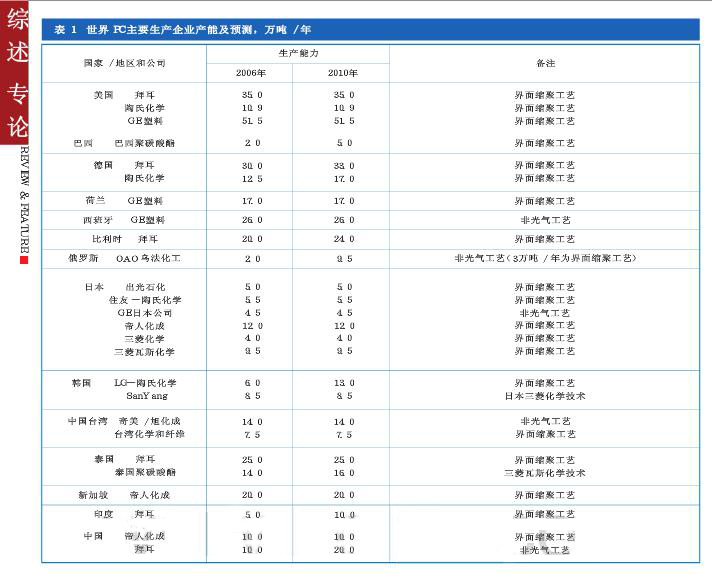712x573 pixels.
Task: Select the GE日本公司 entry
Action: (145, 313)
